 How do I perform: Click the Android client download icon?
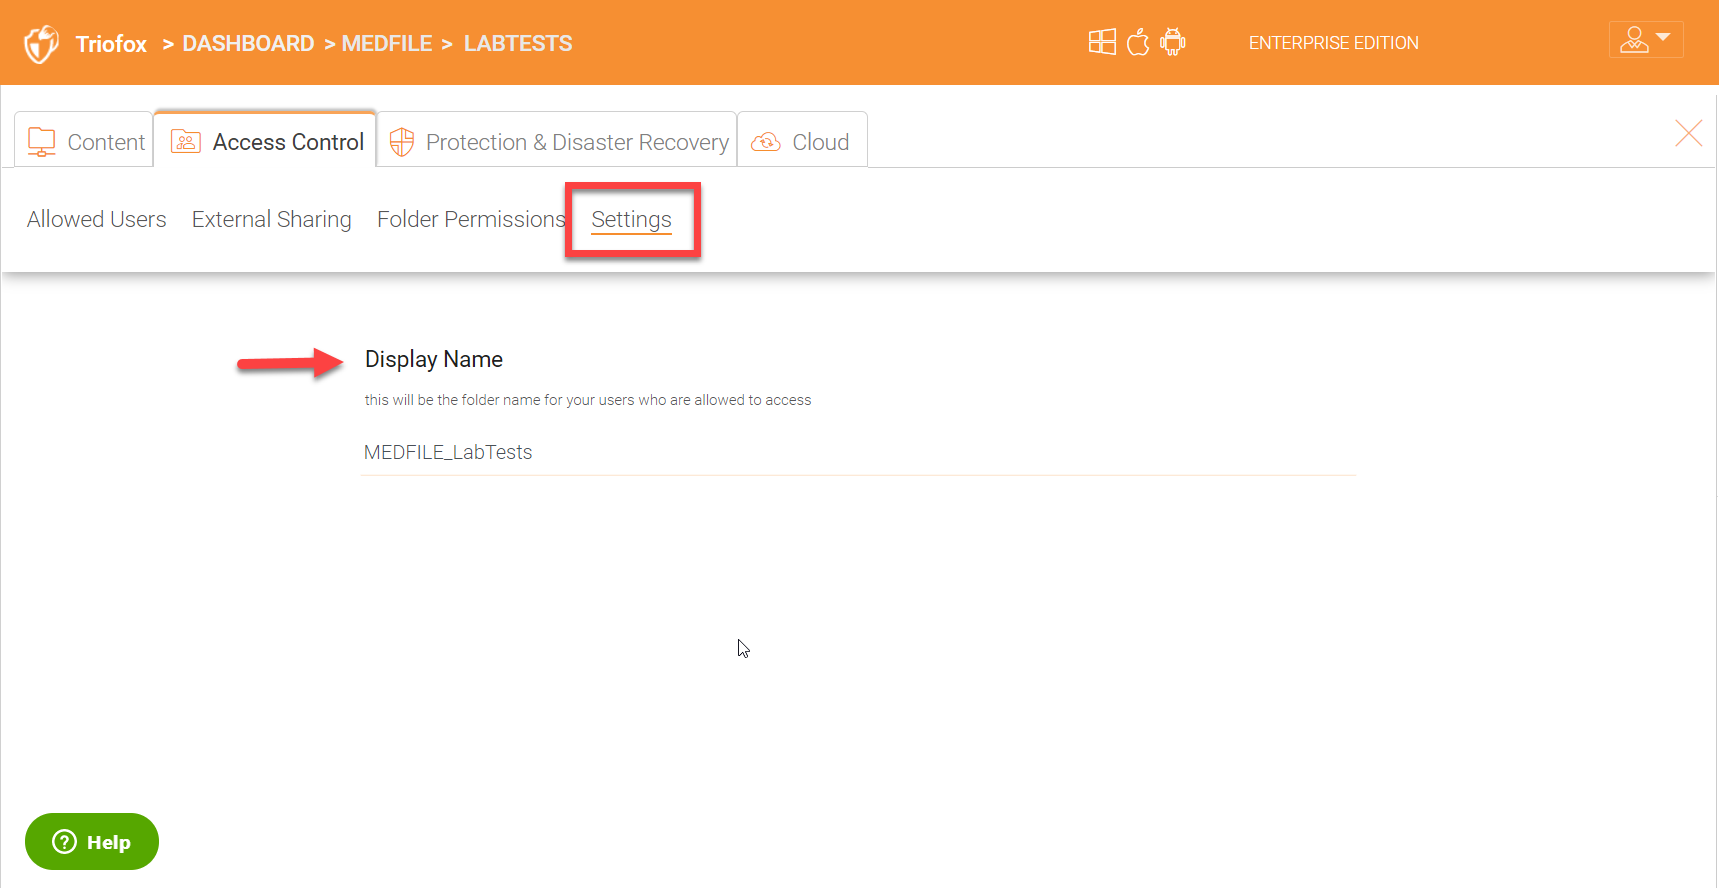tap(1173, 42)
